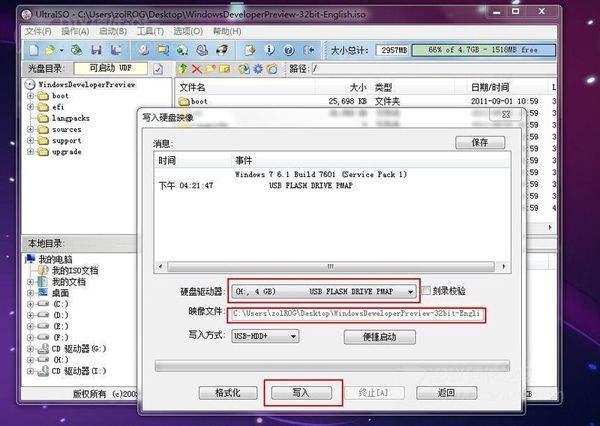Click the 保存 button in dialog
600x426 pixels.
480,142
